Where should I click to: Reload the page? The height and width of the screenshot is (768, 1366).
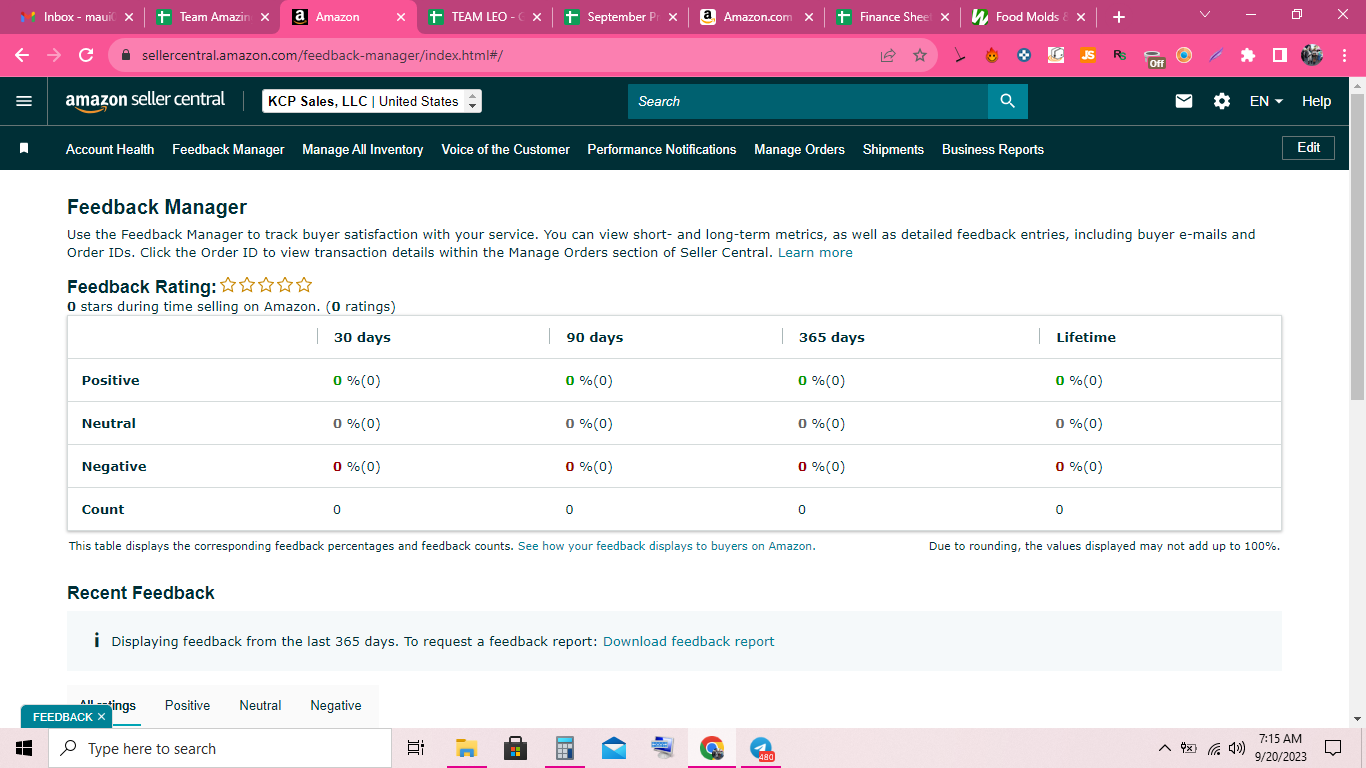click(86, 55)
